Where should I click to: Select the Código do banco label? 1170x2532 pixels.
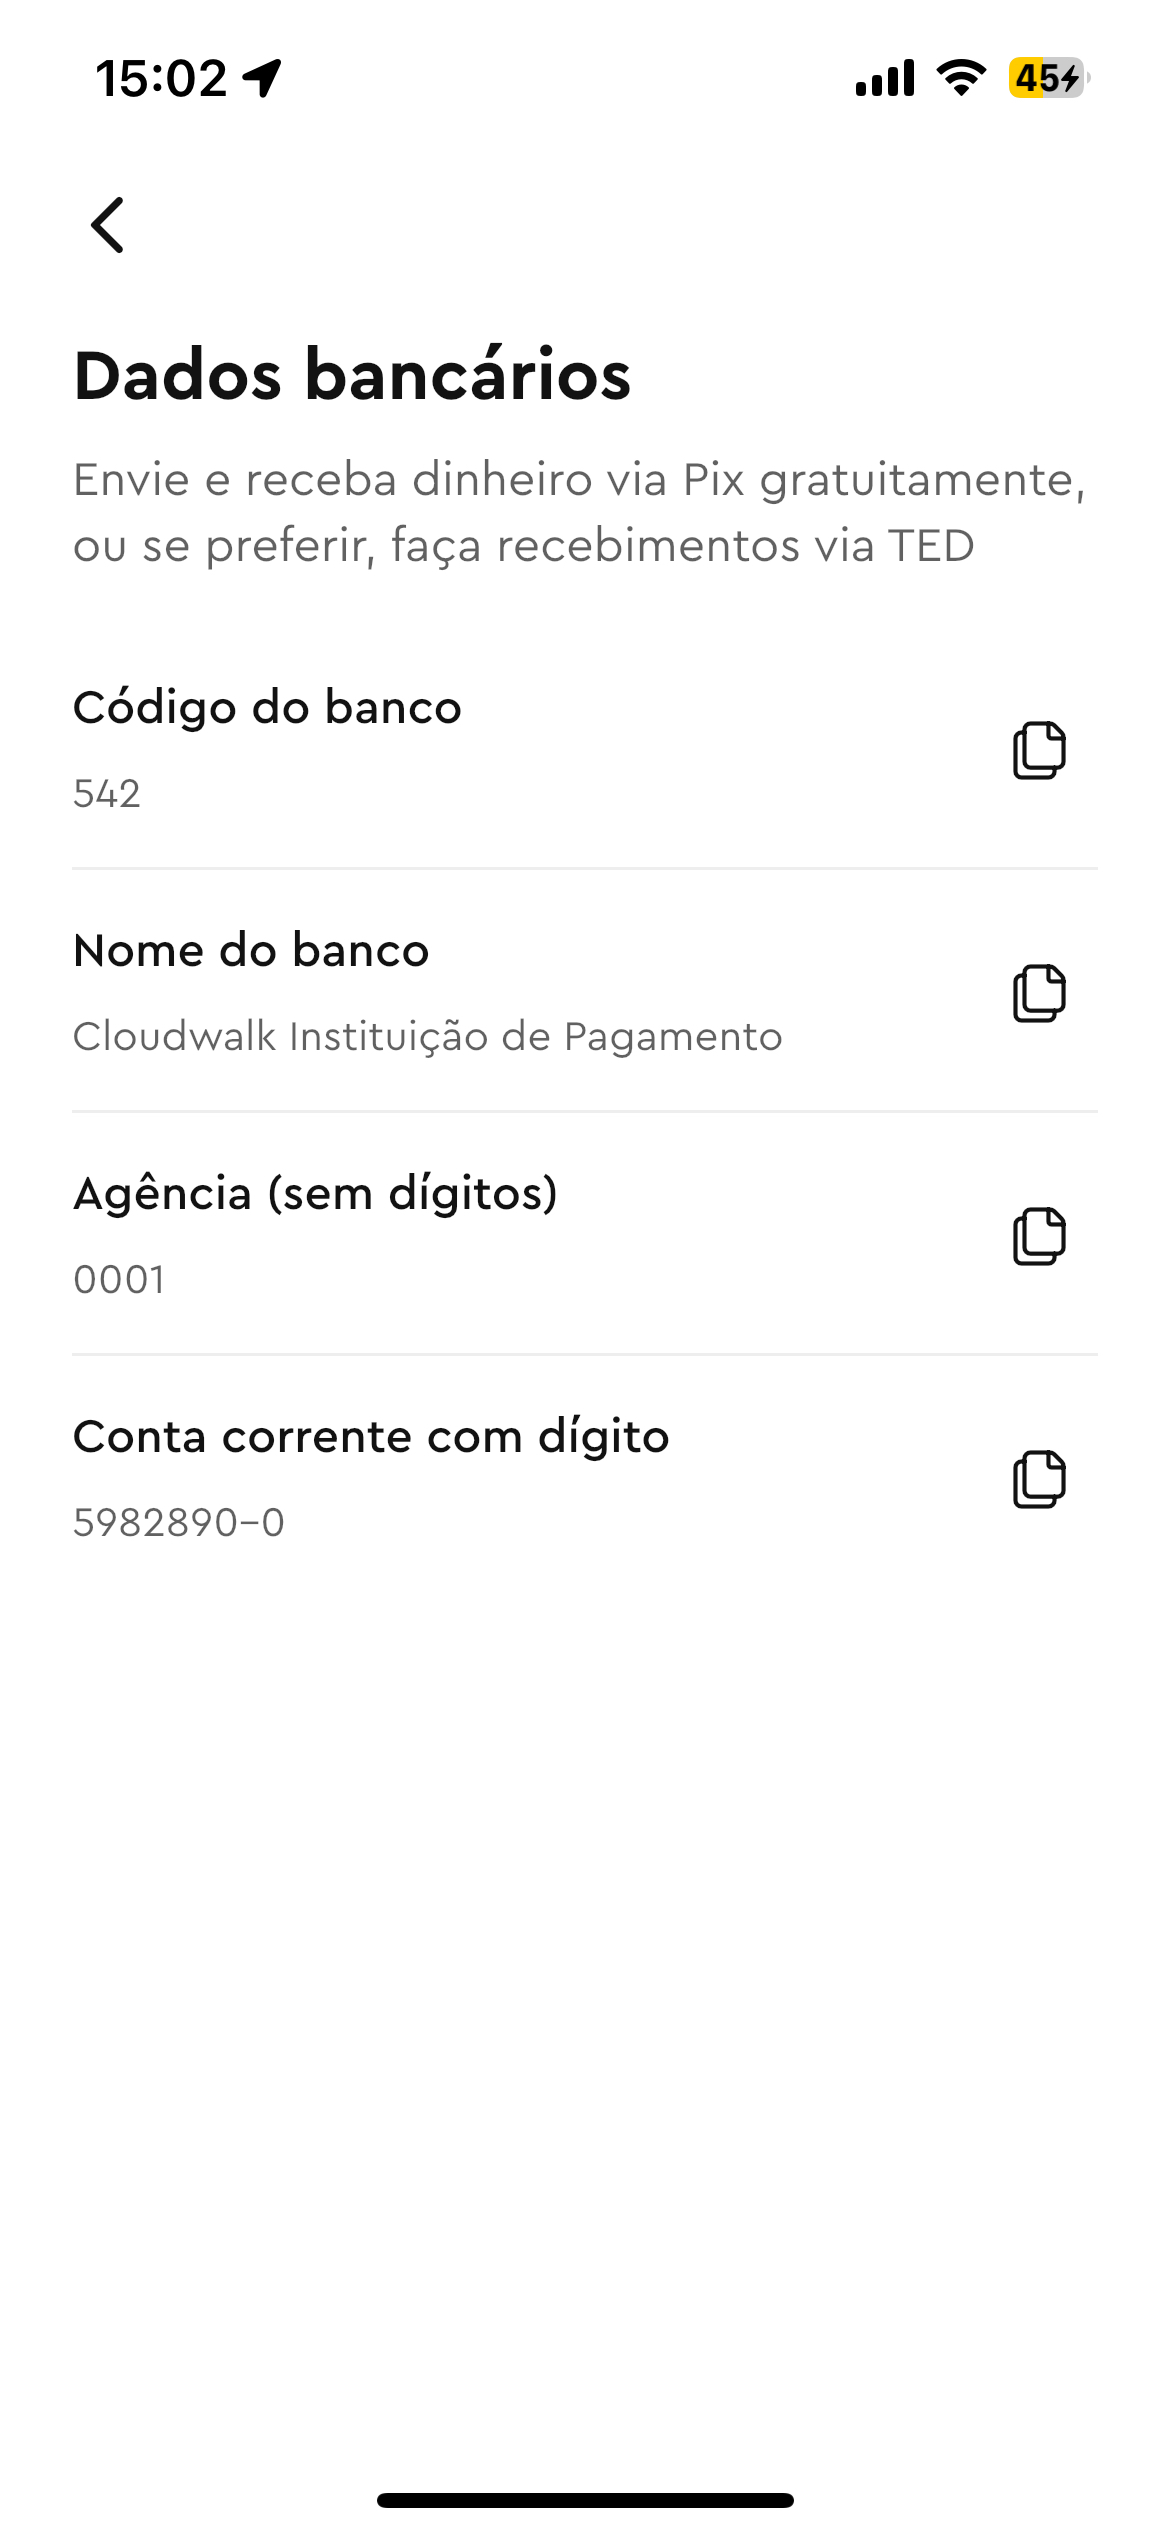267,708
